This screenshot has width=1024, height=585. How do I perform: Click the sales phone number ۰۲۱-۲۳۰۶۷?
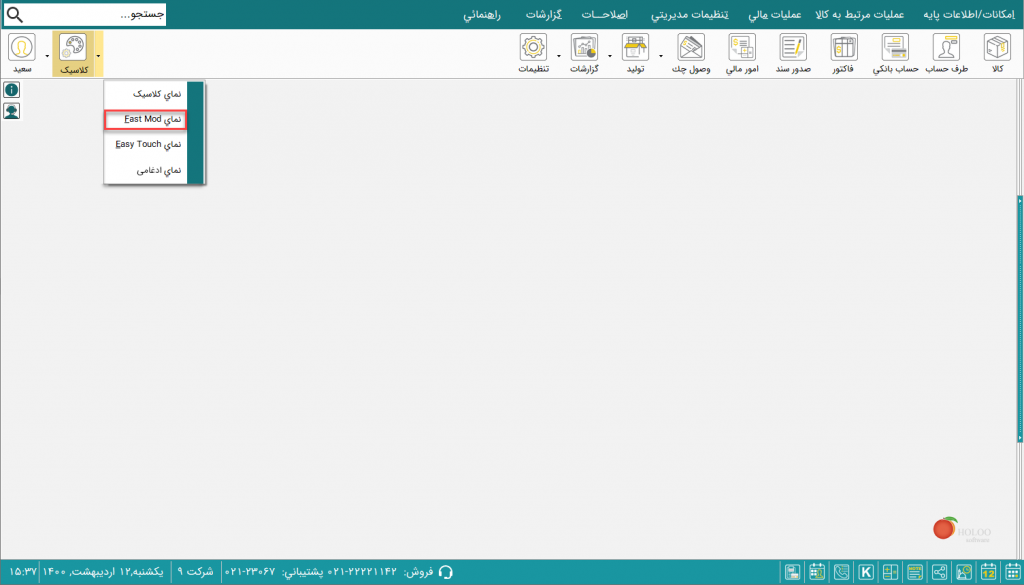tap(250, 571)
